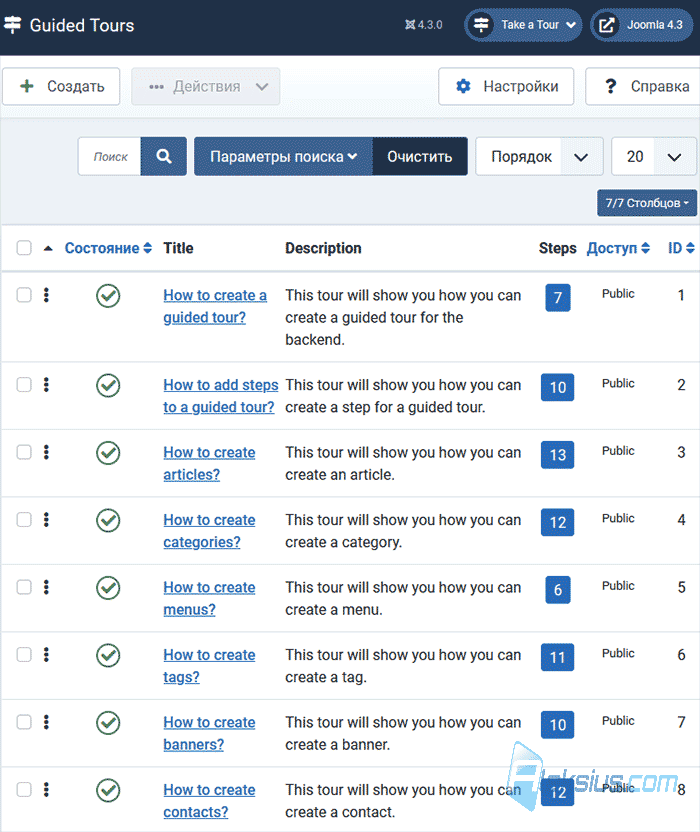
Task: Open Joomla 4.3 site preview link
Action: coord(642,25)
